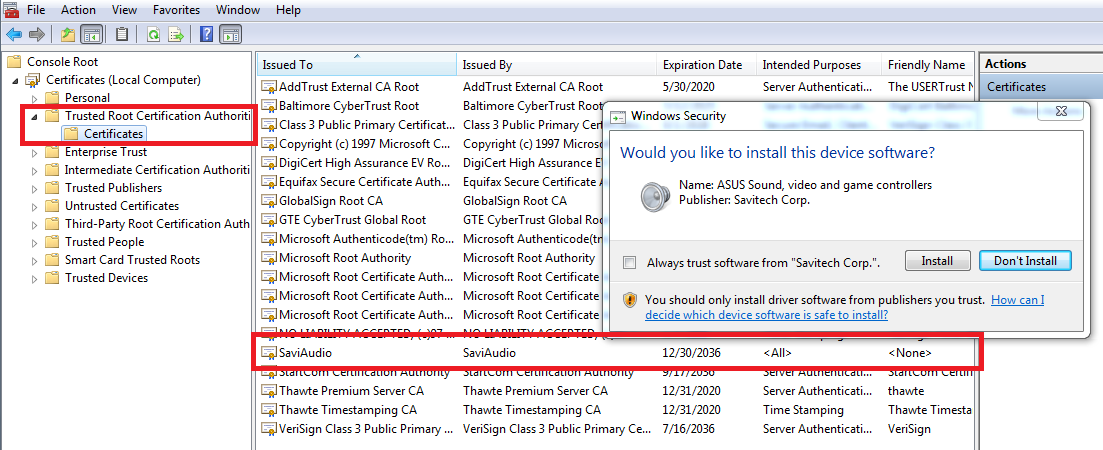
Task: Open the File menu
Action: [36, 10]
